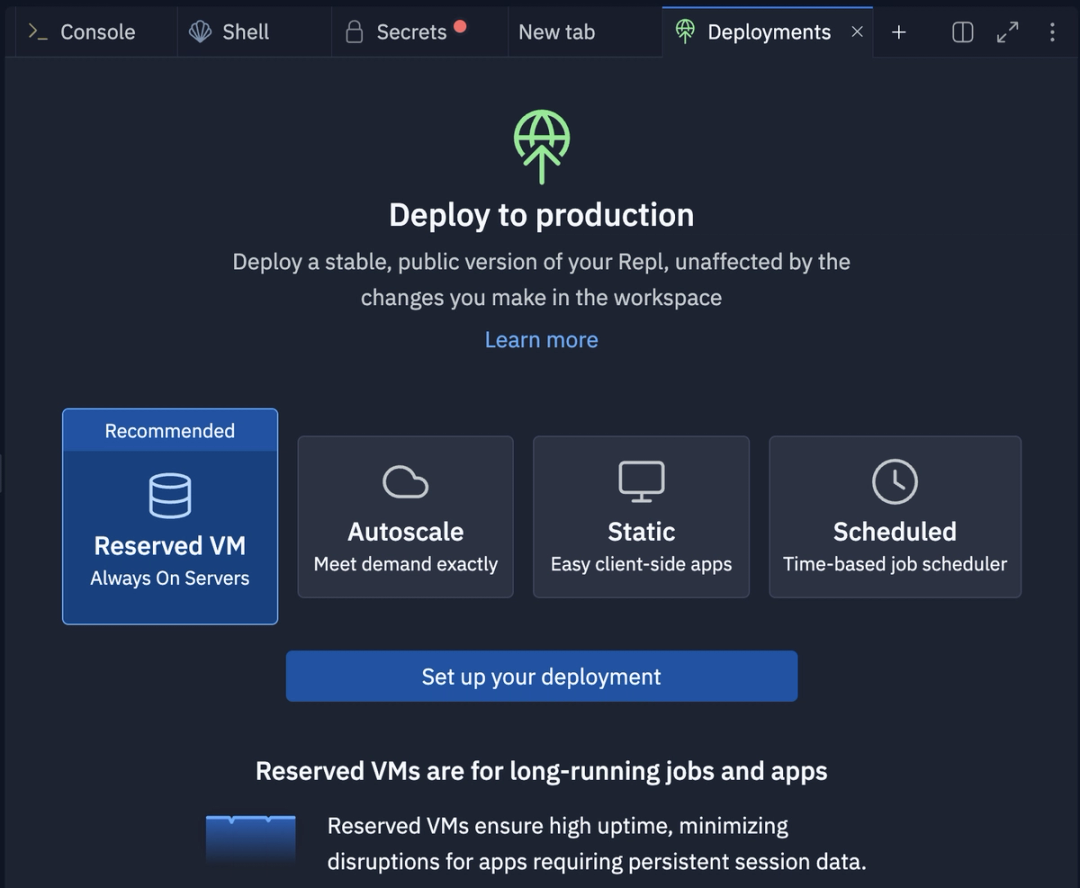Screen dimensions: 1080x888
Task: Click the Secrets padlock icon
Action: coord(355,31)
